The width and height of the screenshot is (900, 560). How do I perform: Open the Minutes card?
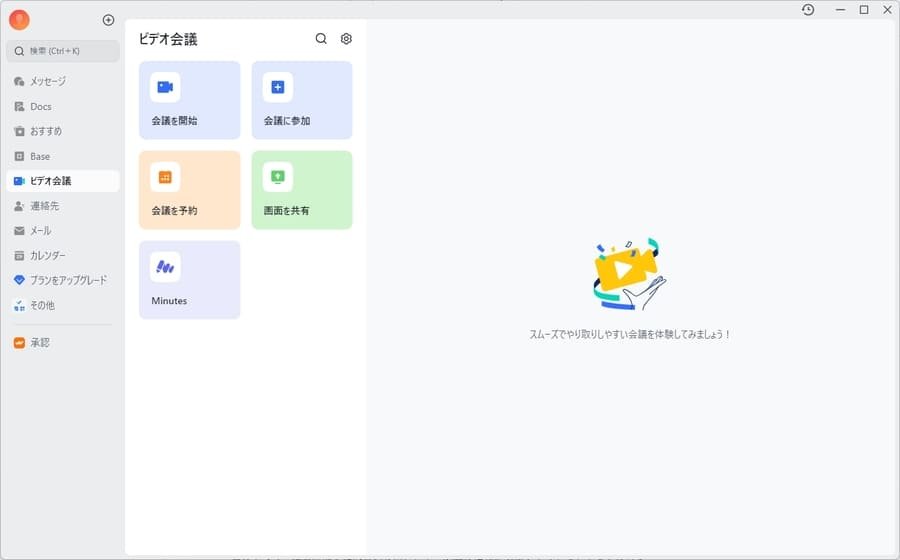click(189, 280)
